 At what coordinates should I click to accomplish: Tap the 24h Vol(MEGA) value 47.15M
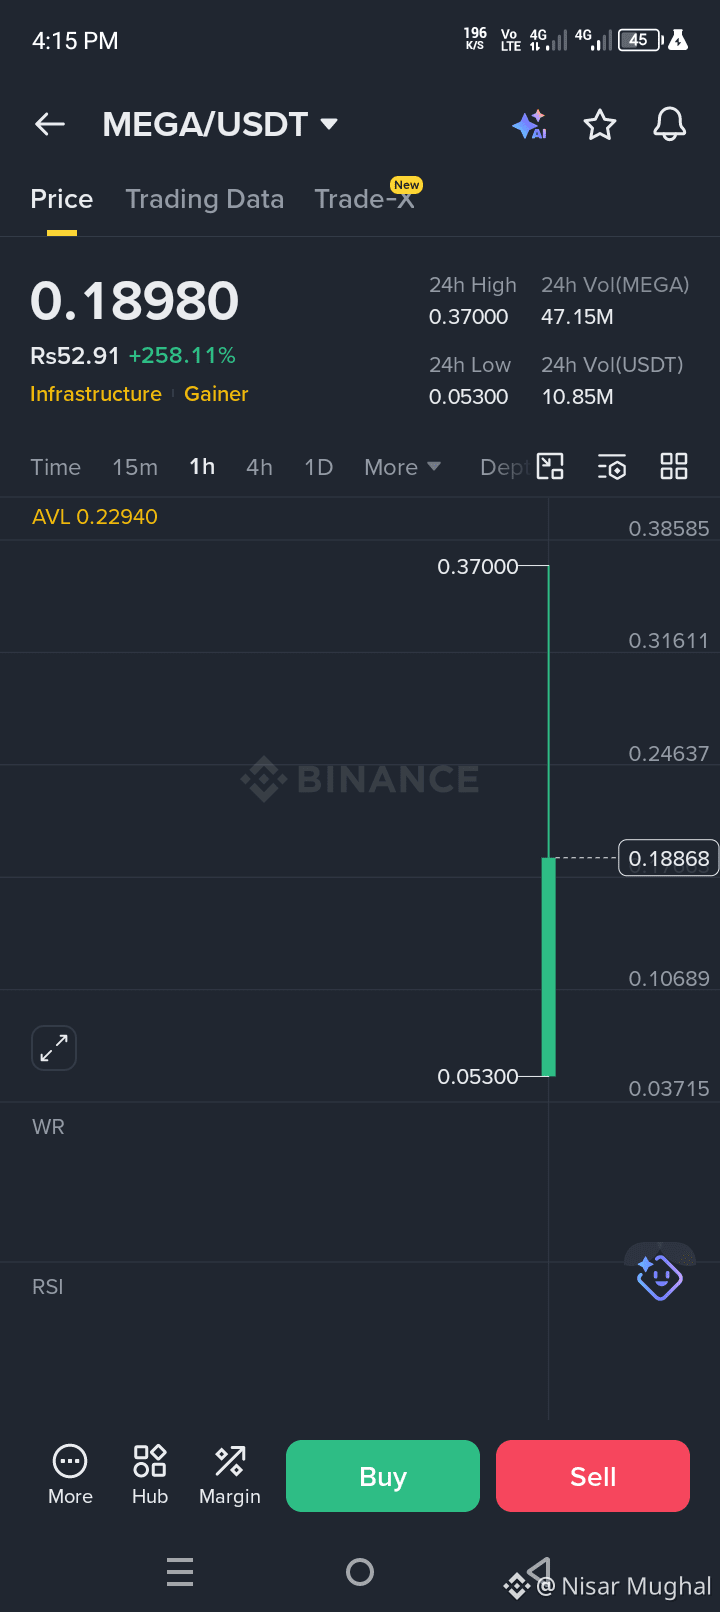[577, 317]
